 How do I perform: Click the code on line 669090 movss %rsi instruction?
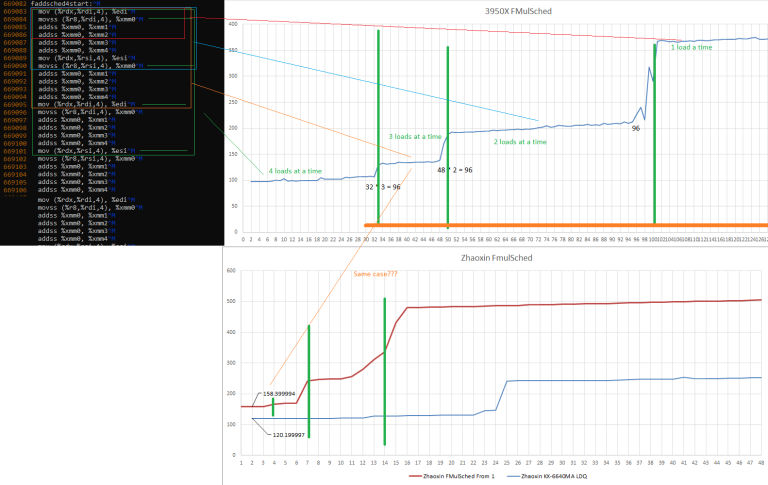point(87,66)
